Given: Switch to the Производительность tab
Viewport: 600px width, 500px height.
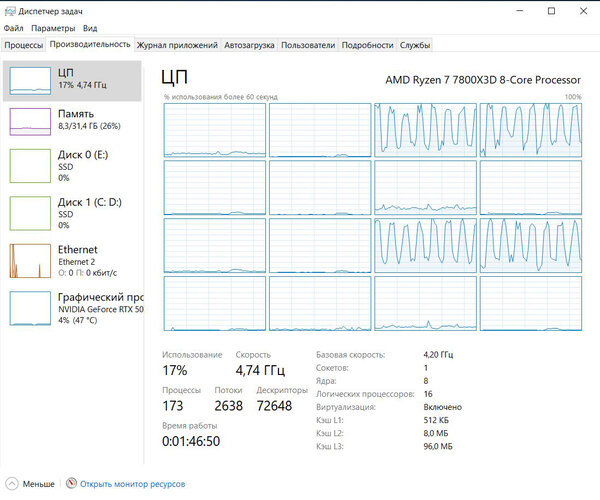Looking at the screenshot, I should (x=90, y=44).
